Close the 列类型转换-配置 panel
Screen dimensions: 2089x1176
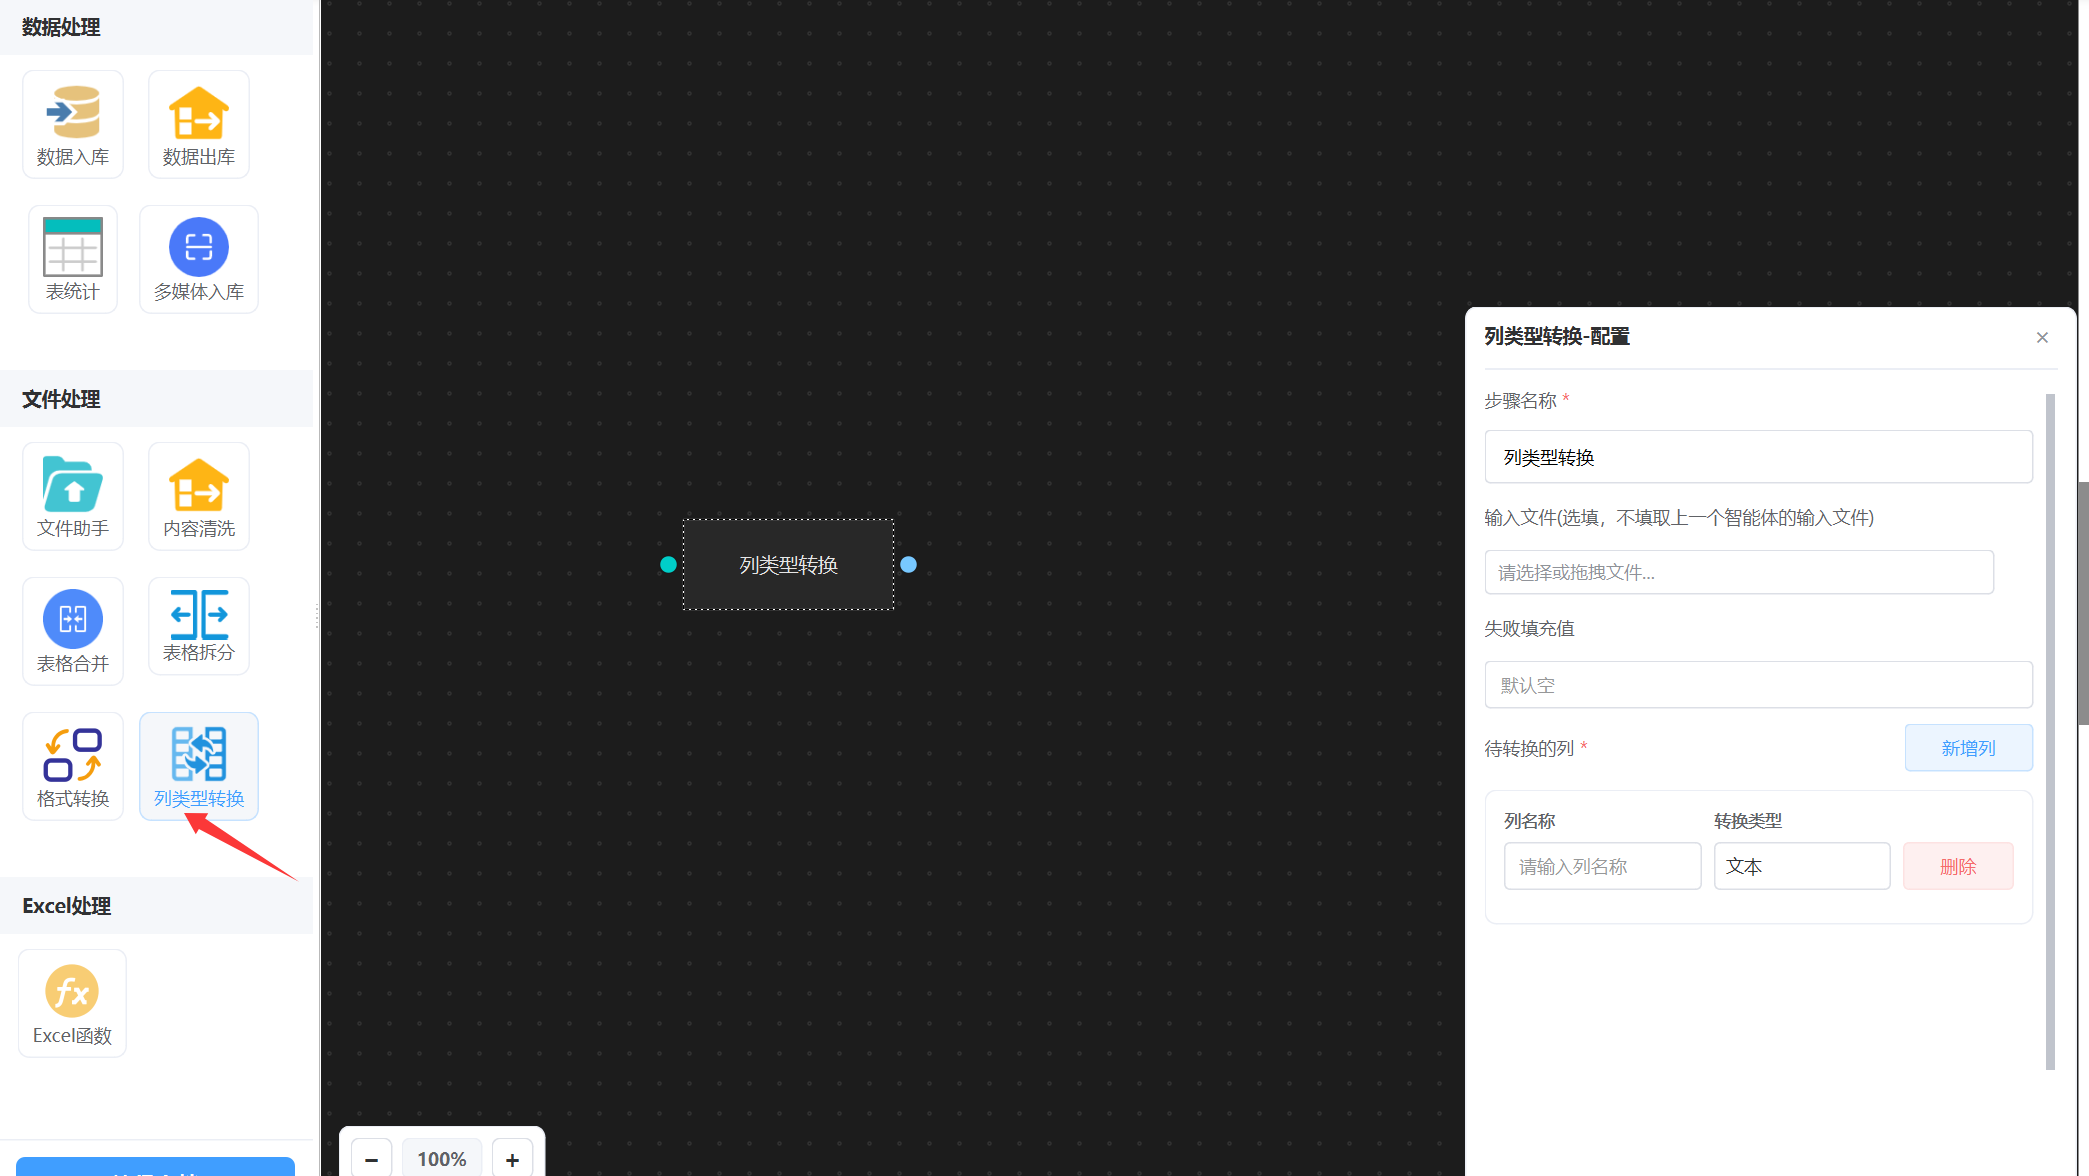pos(2042,338)
